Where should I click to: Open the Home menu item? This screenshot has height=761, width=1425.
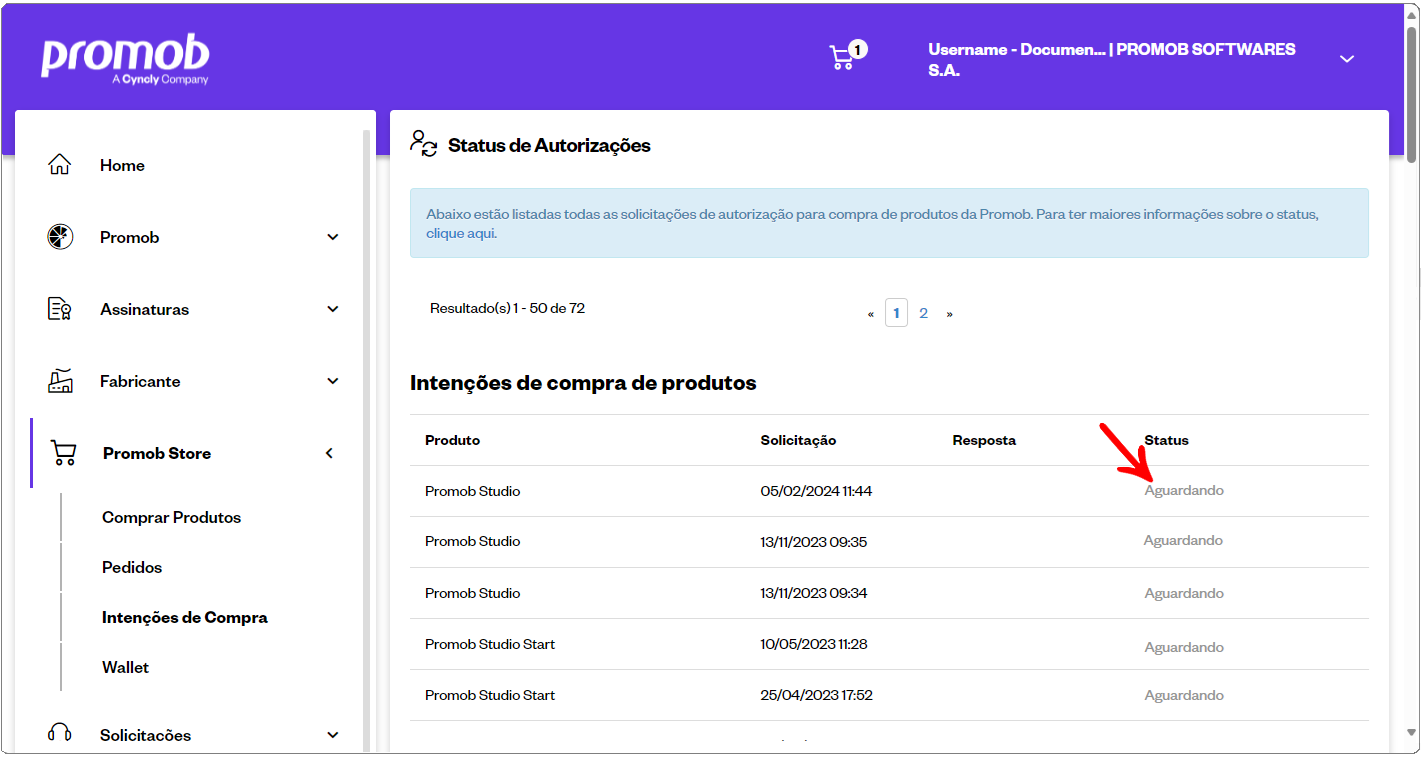122,165
